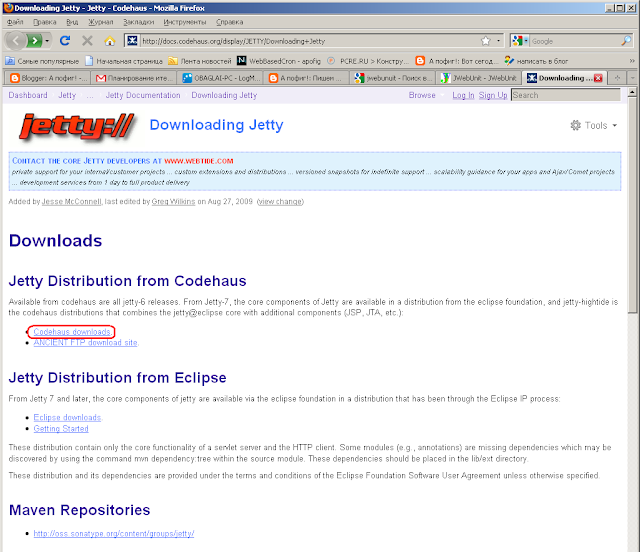Switch to the Gmail Планирование tab
The width and height of the screenshot is (640, 552).
pos(134,78)
